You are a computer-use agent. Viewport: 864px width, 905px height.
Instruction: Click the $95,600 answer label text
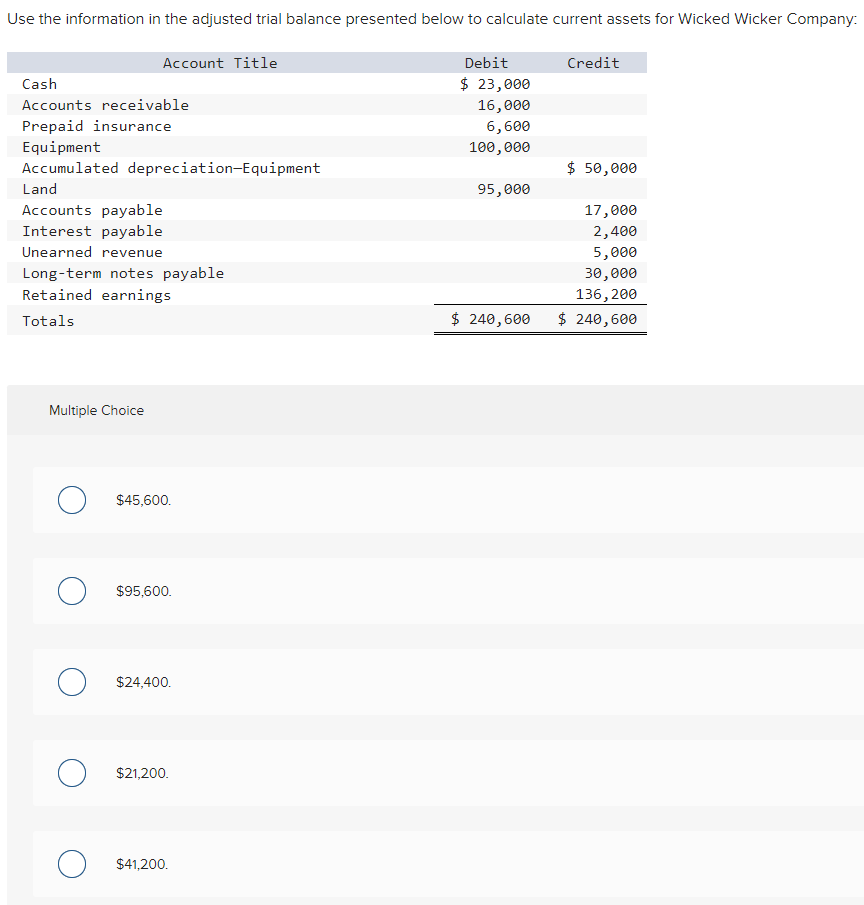point(143,591)
